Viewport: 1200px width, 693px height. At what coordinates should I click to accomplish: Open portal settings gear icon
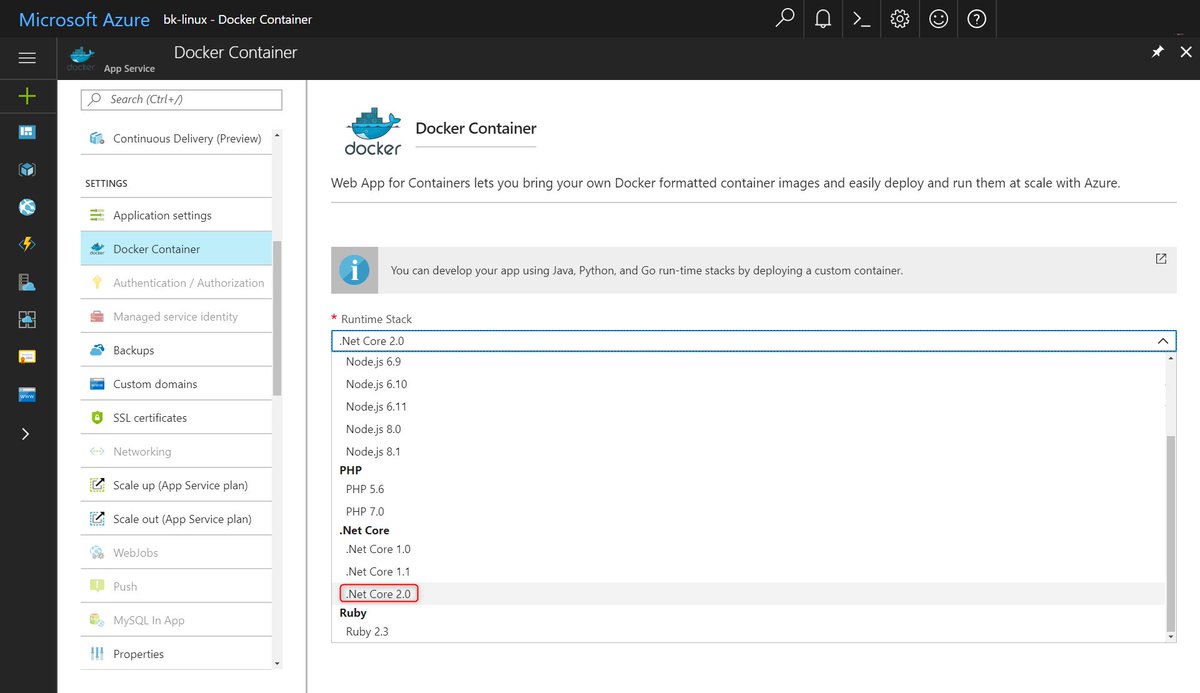[900, 18]
